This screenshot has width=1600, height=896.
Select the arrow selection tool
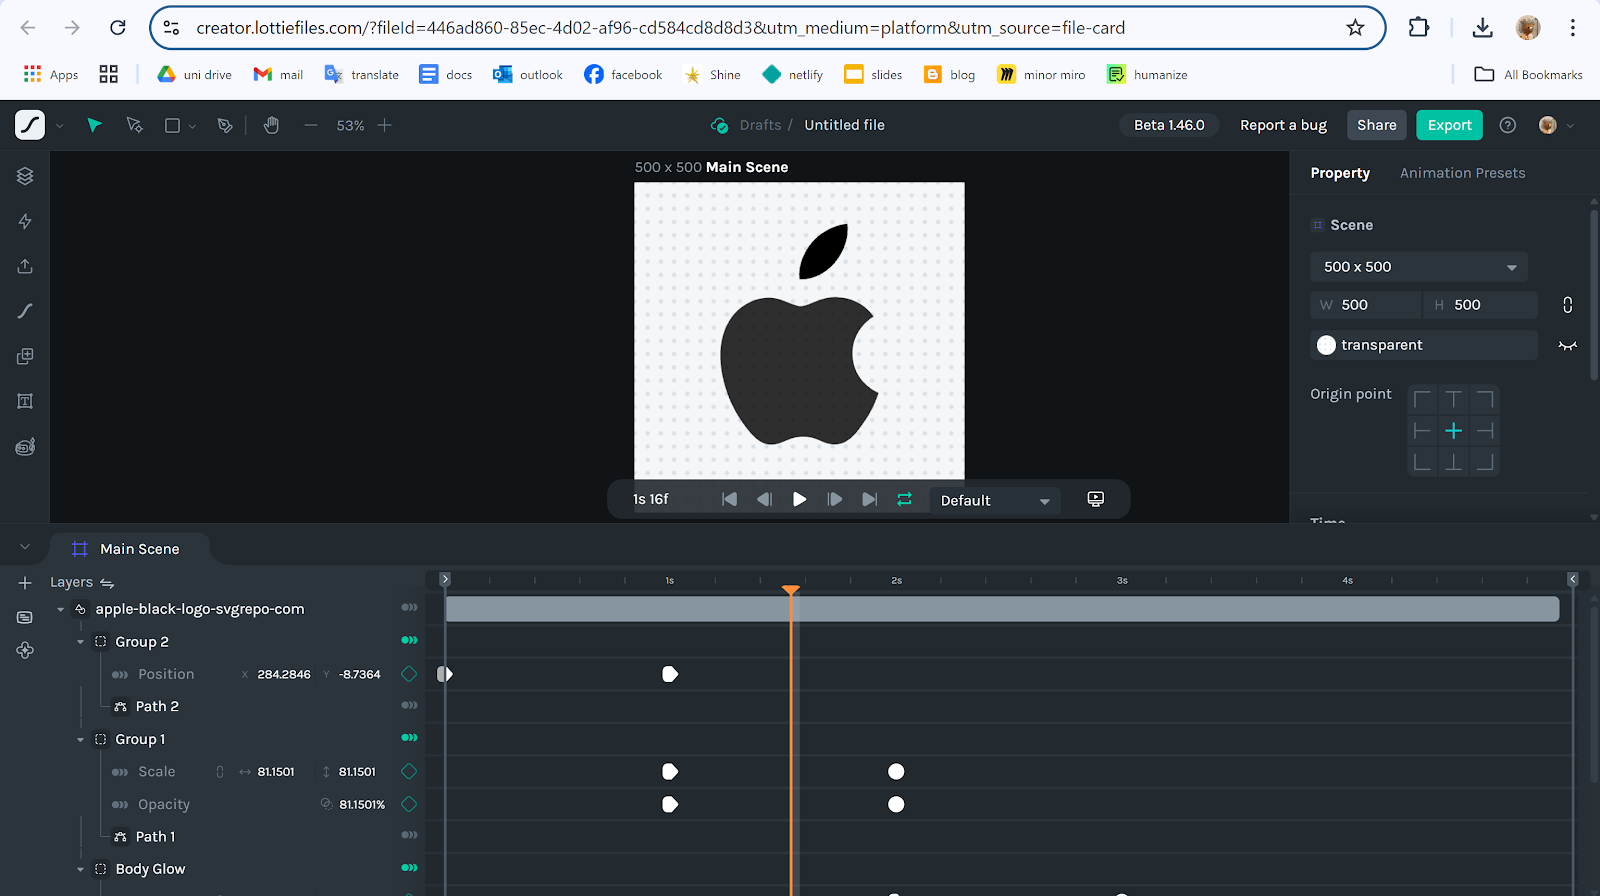click(x=94, y=125)
